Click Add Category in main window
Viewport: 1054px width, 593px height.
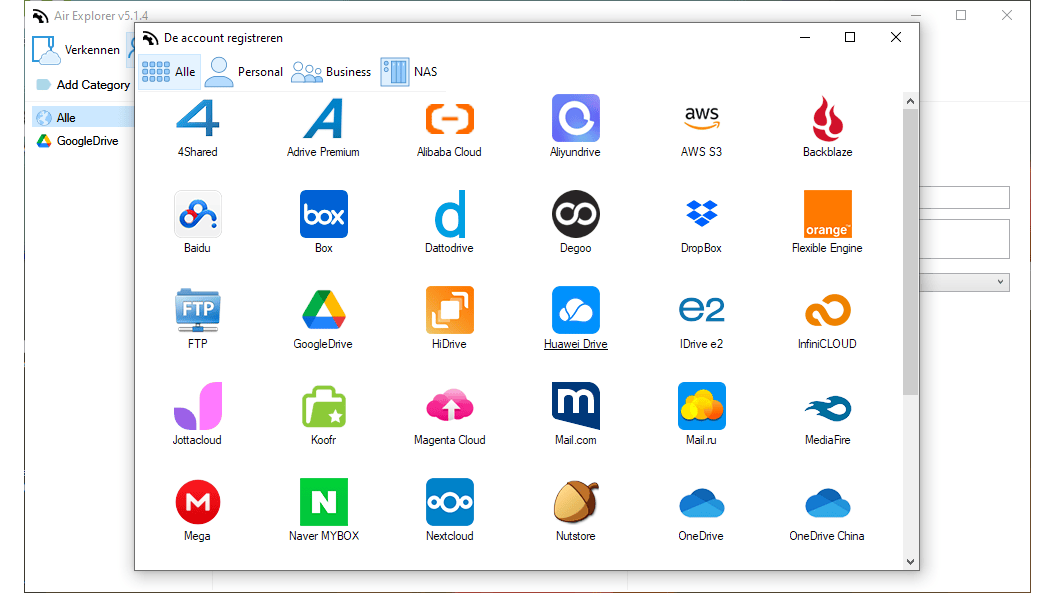pyautogui.click(x=83, y=85)
